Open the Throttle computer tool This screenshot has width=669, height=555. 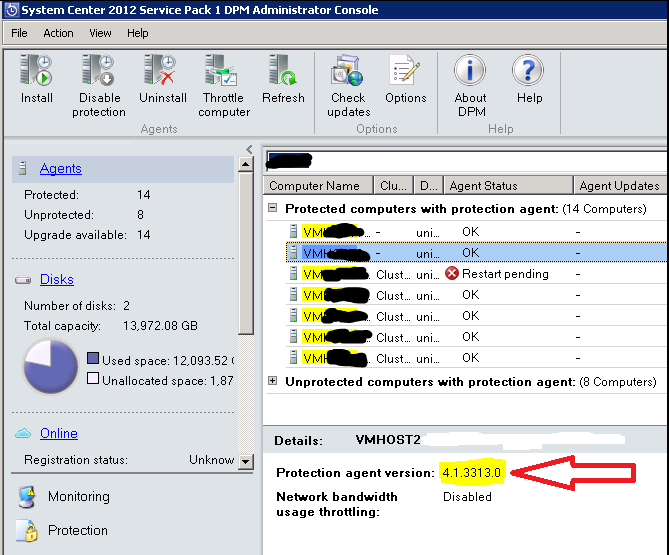pos(223,72)
